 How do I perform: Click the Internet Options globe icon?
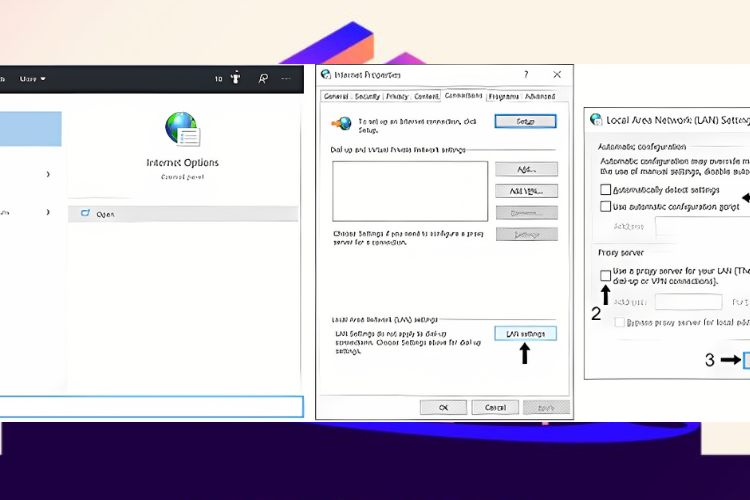tap(182, 129)
